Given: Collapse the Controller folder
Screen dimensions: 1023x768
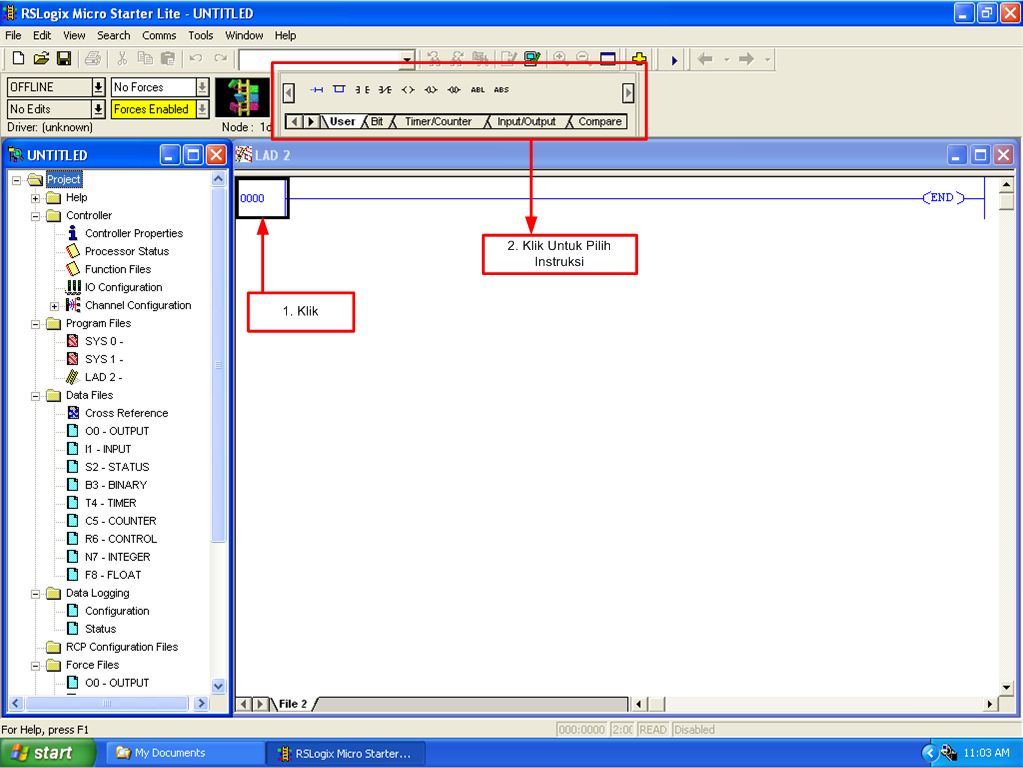Looking at the screenshot, I should click(35, 216).
